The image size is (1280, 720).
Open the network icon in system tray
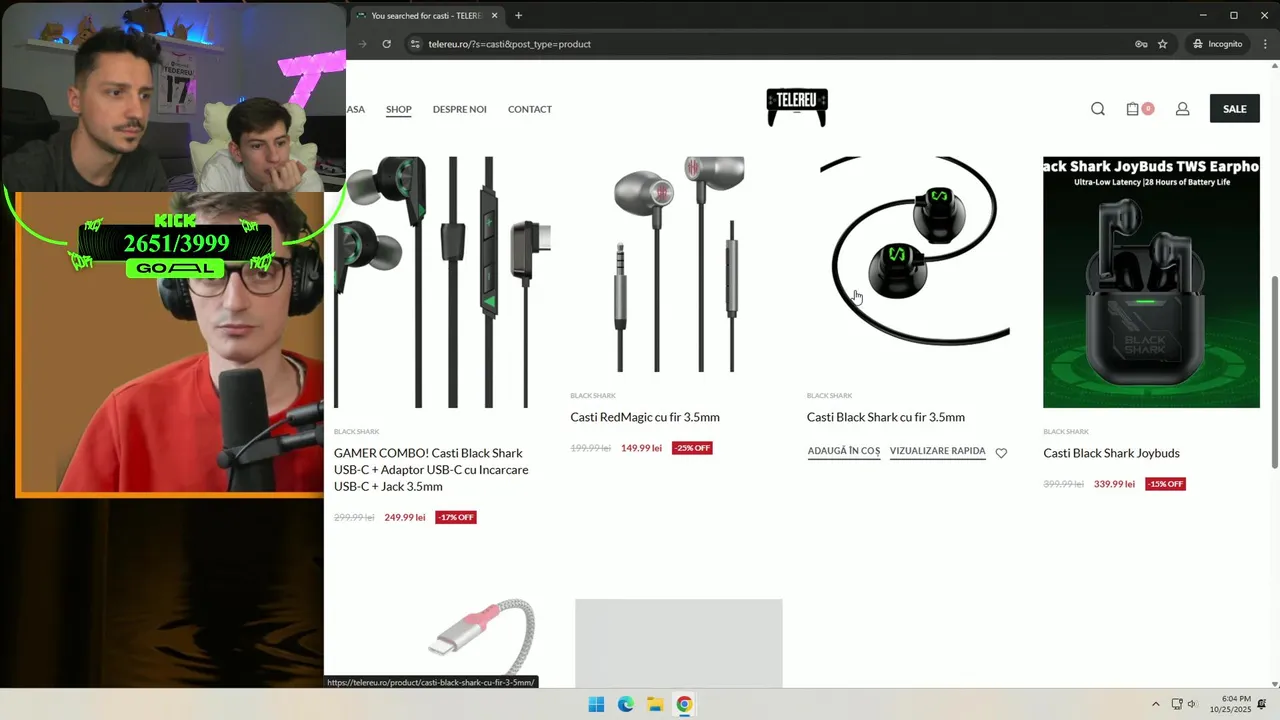1177,704
